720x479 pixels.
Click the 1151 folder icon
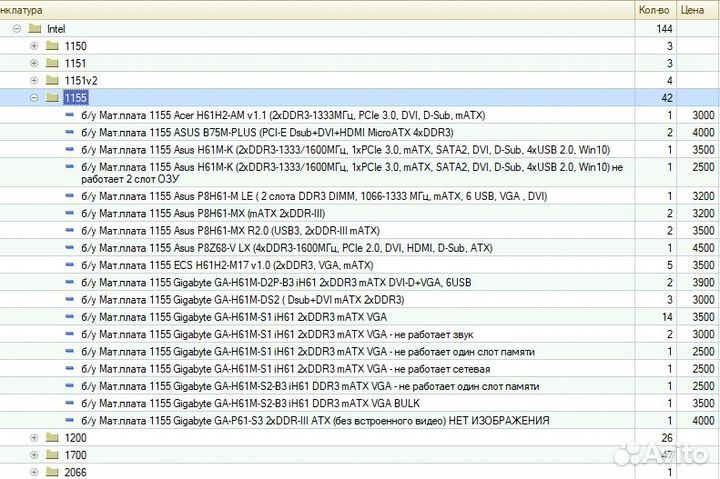click(52, 63)
